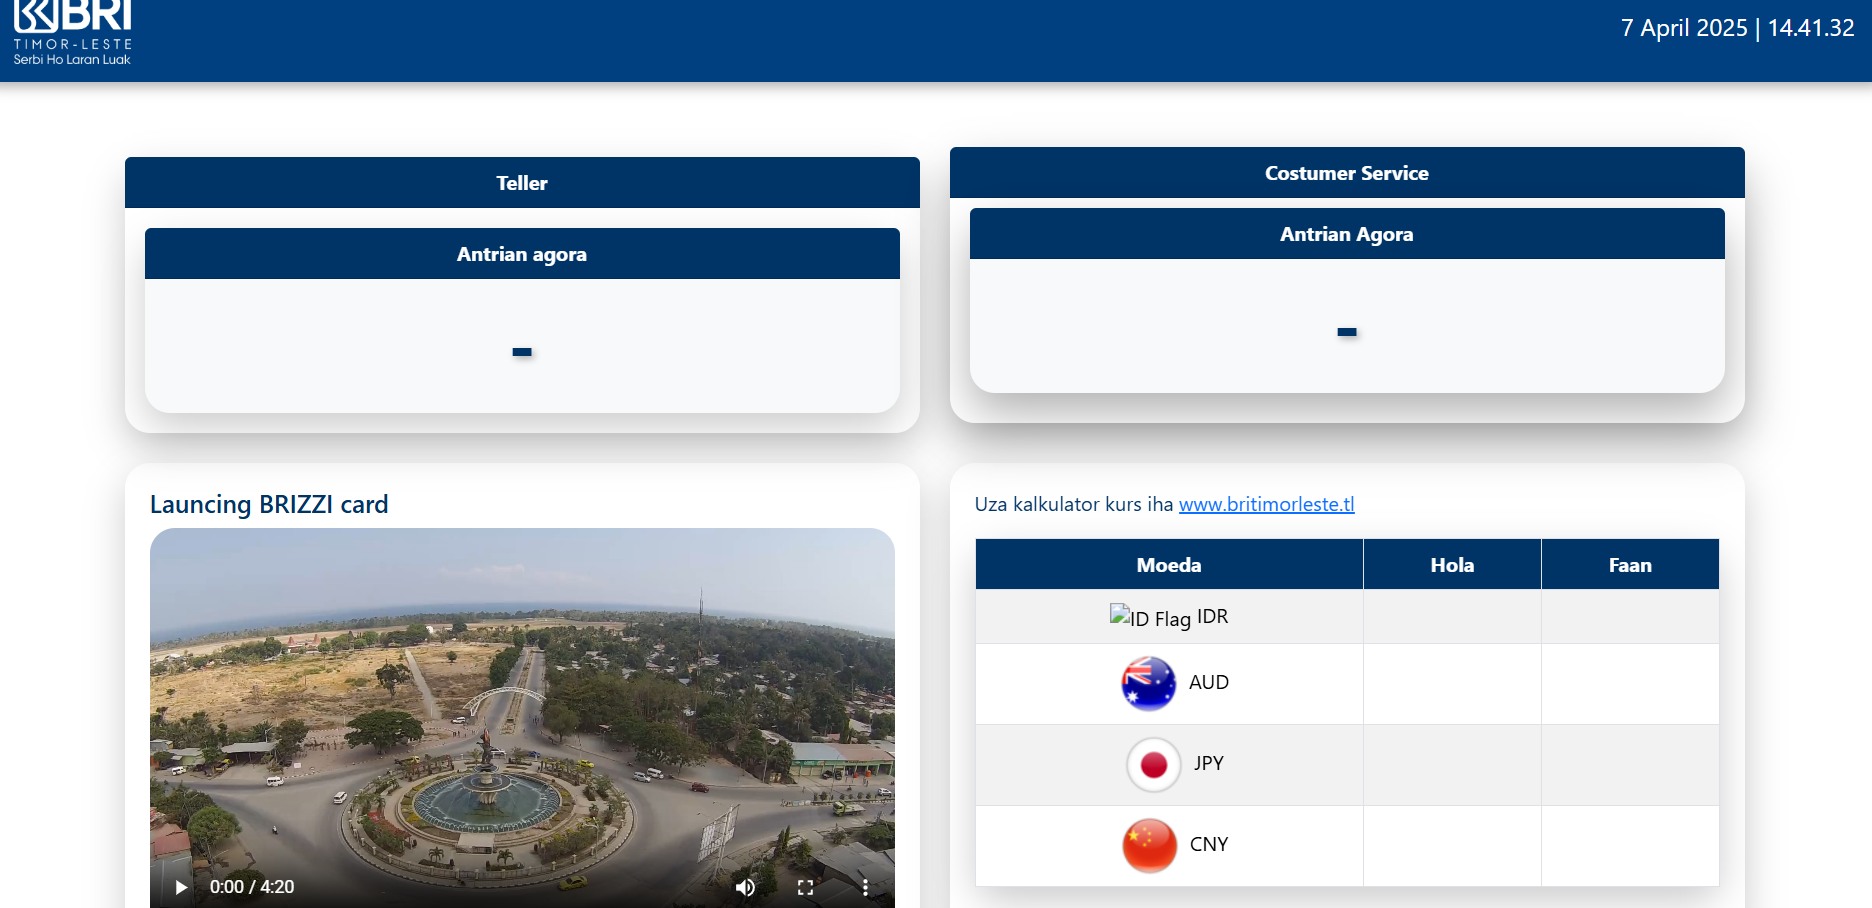Click the Costumer Service panel header
Image resolution: width=1872 pixels, height=908 pixels.
click(x=1347, y=173)
